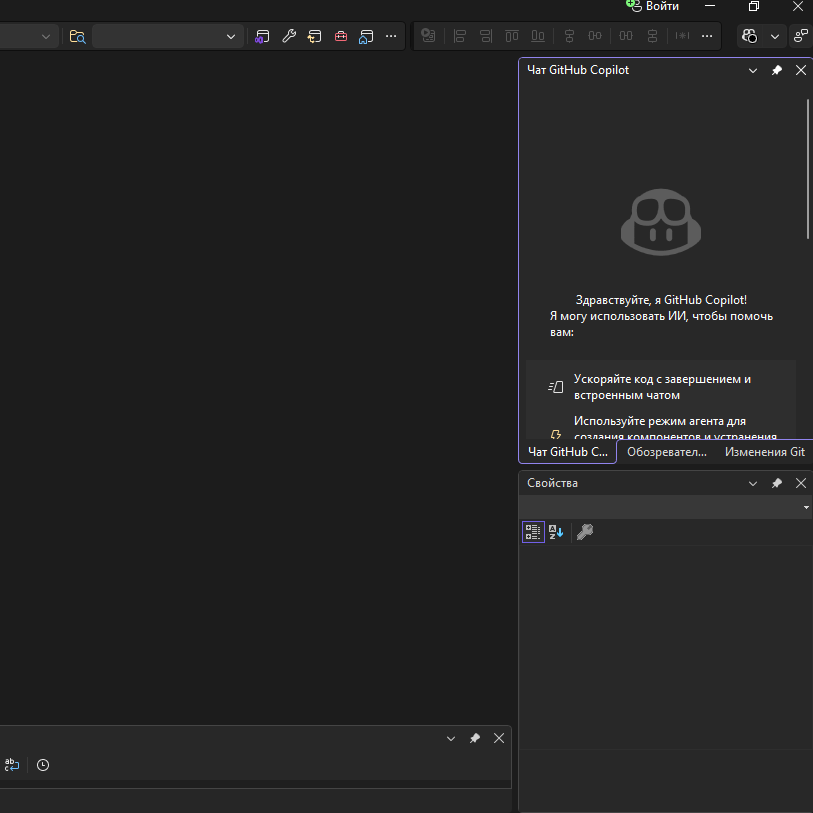The image size is (813, 813).
Task: Click the Send Feedback icon
Action: point(801,36)
